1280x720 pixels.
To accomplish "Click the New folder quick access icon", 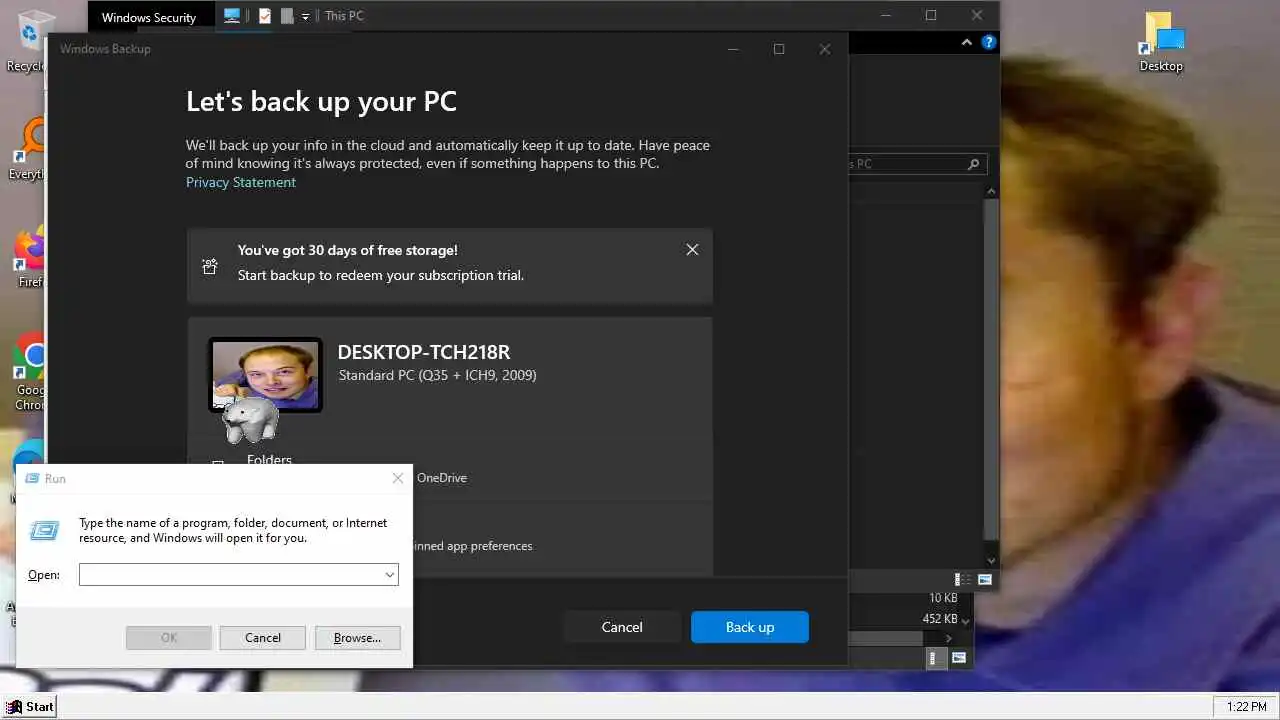I will click(x=288, y=16).
